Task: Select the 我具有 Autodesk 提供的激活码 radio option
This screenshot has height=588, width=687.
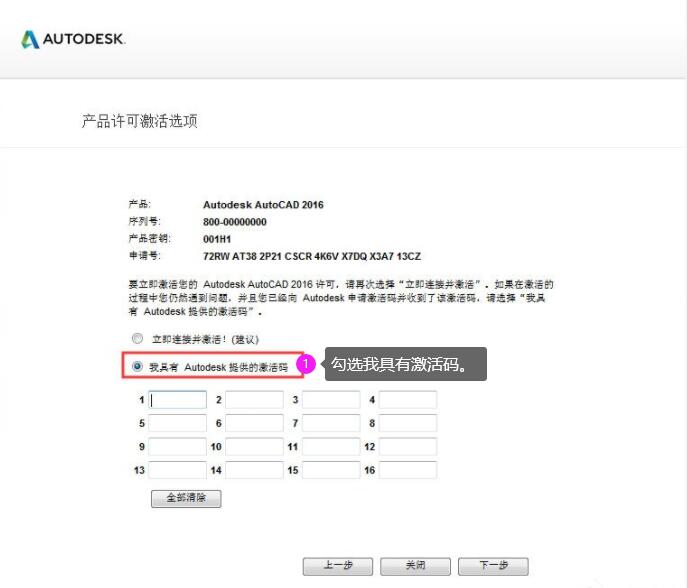Action: coord(137,366)
